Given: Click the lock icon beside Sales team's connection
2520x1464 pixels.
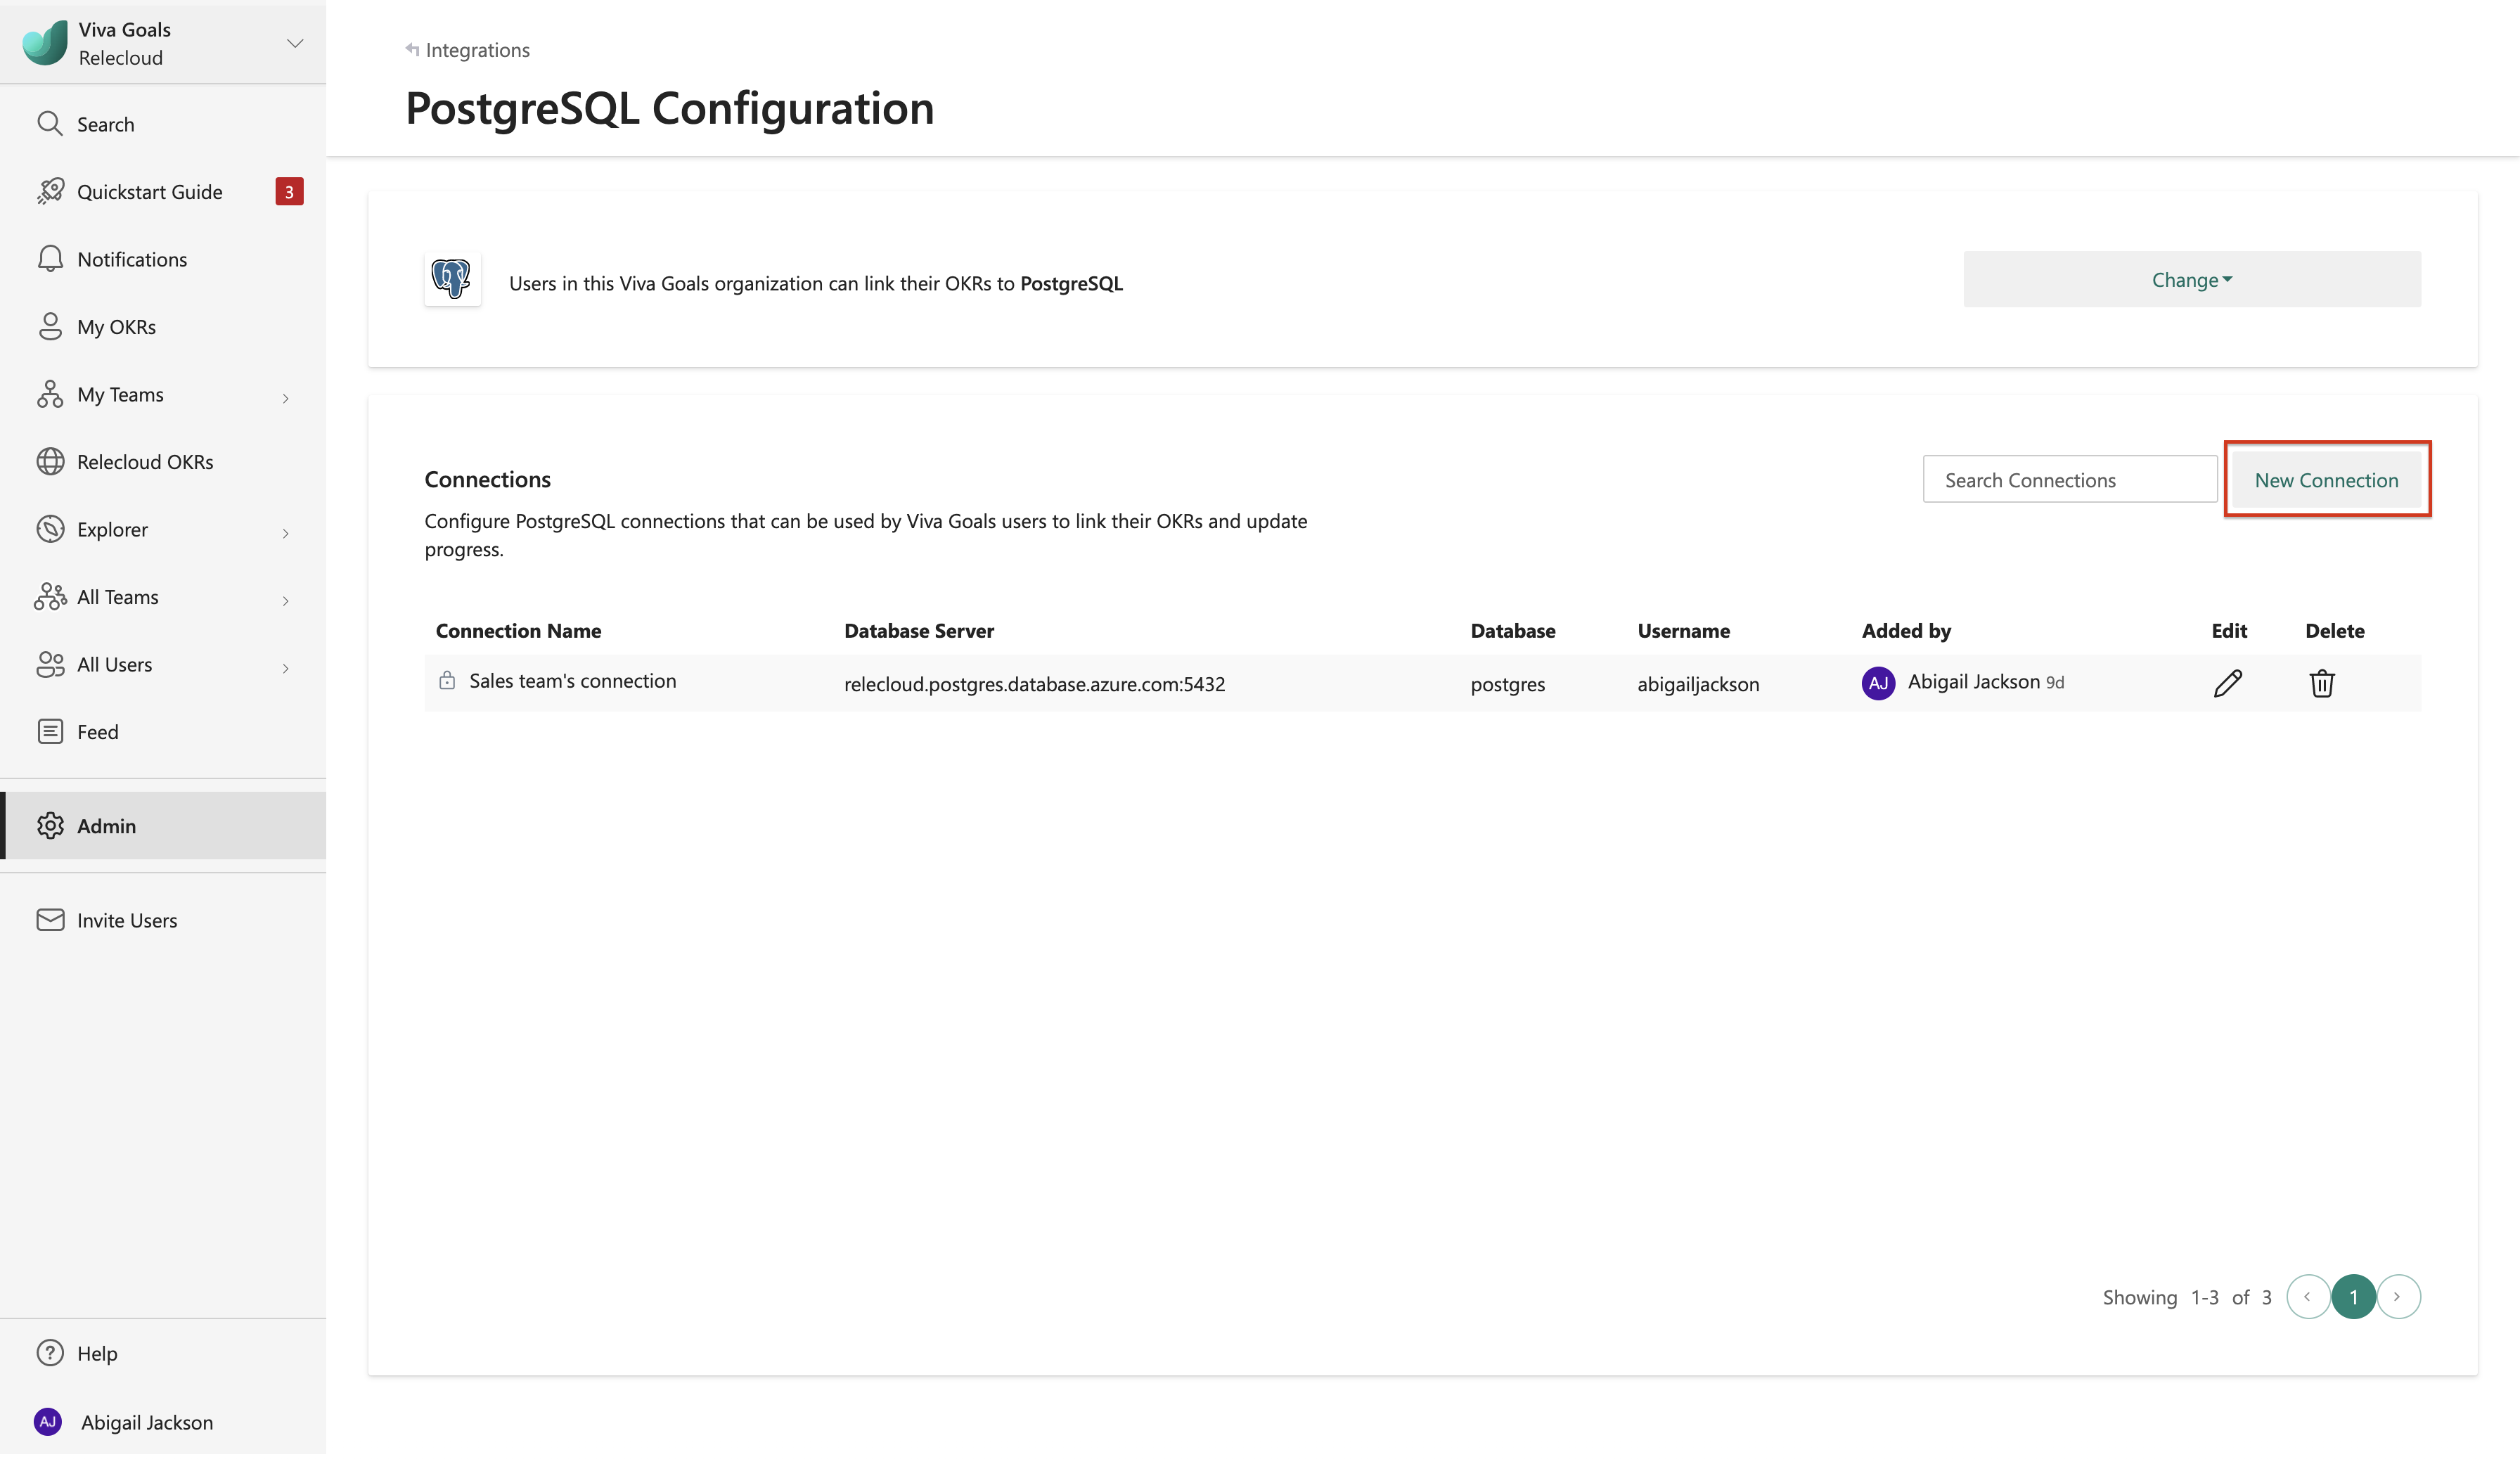Looking at the screenshot, I should [x=447, y=680].
